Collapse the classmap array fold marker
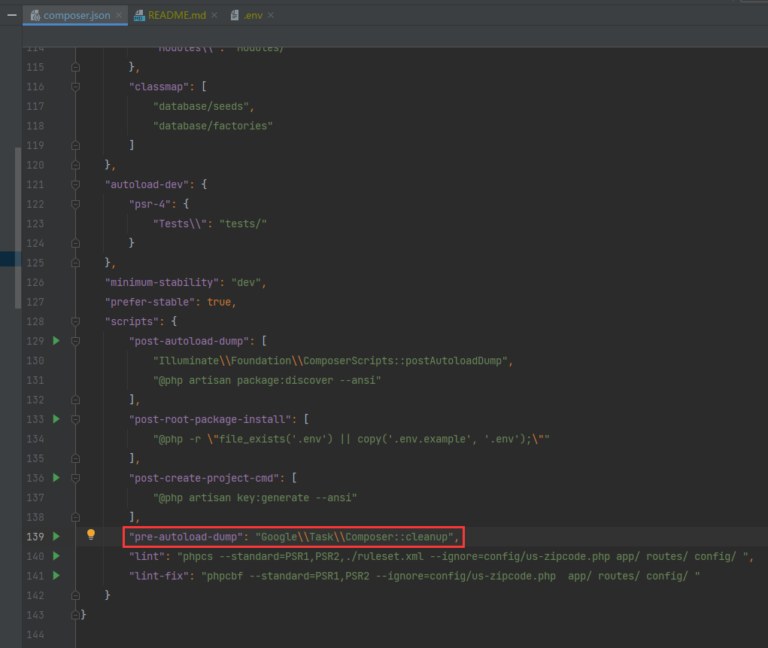Viewport: 768px width, 648px height. tap(75, 87)
